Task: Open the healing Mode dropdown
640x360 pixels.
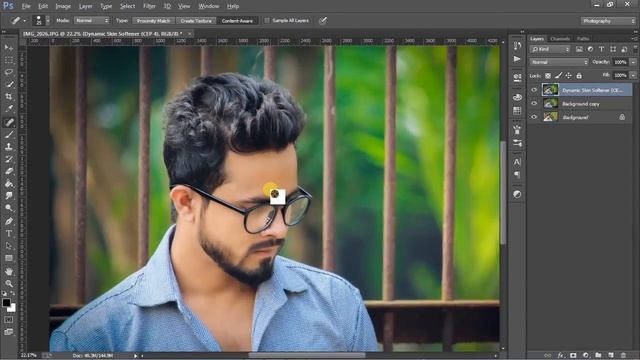Action: click(92, 20)
